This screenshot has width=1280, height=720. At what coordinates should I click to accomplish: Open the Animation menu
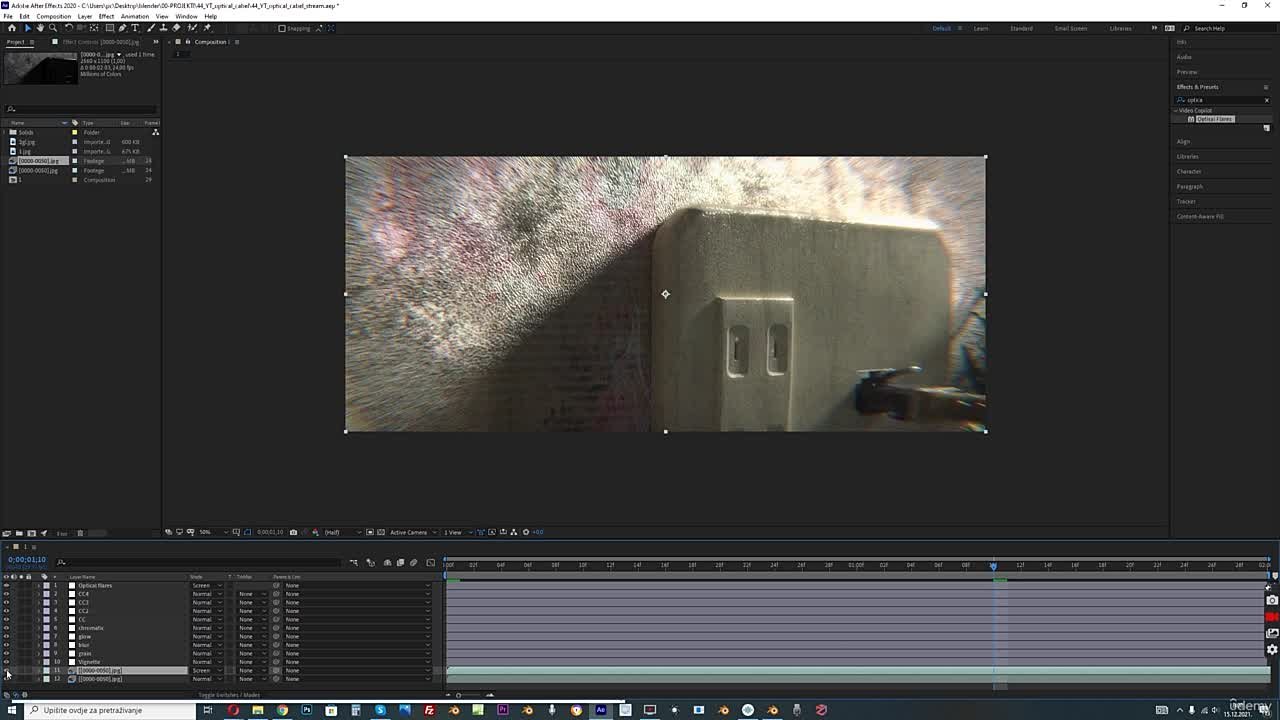(x=134, y=16)
